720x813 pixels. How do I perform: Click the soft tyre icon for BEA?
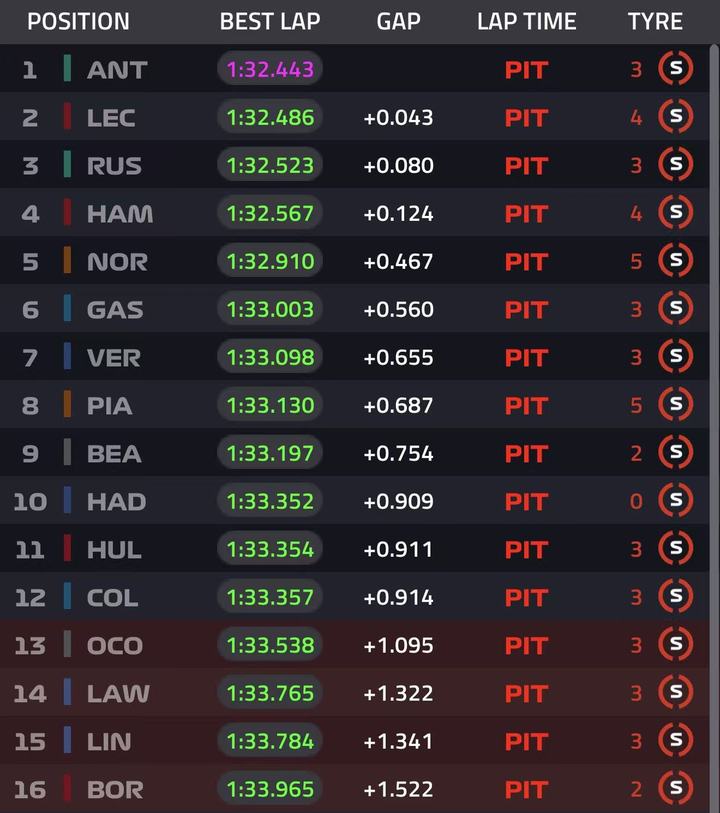[x=676, y=453]
